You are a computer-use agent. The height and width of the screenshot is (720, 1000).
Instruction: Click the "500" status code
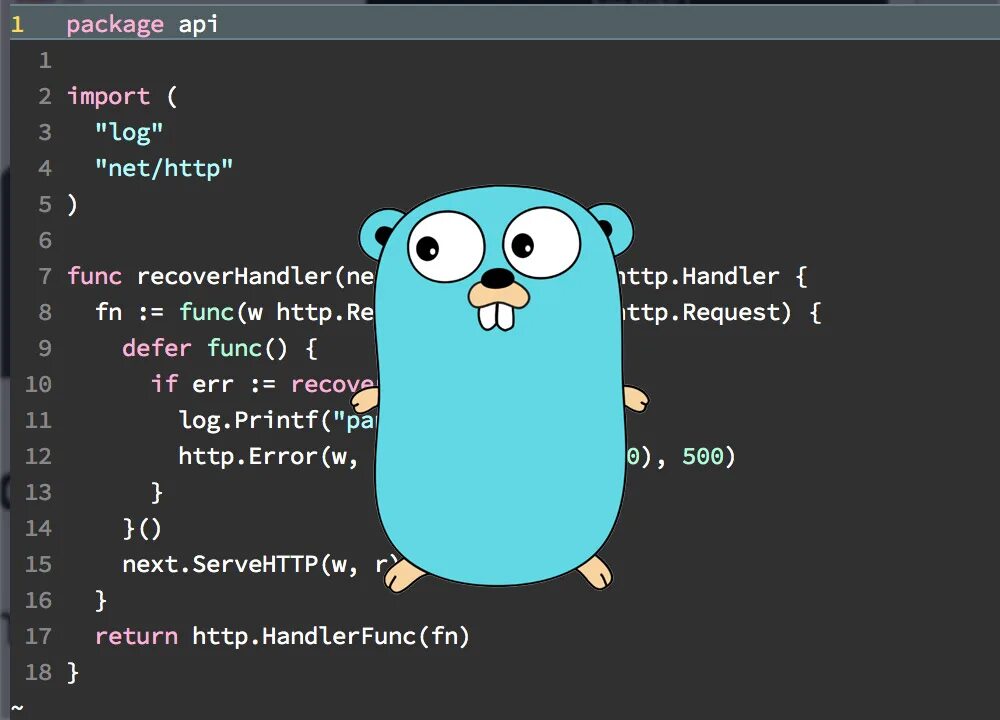pos(702,457)
